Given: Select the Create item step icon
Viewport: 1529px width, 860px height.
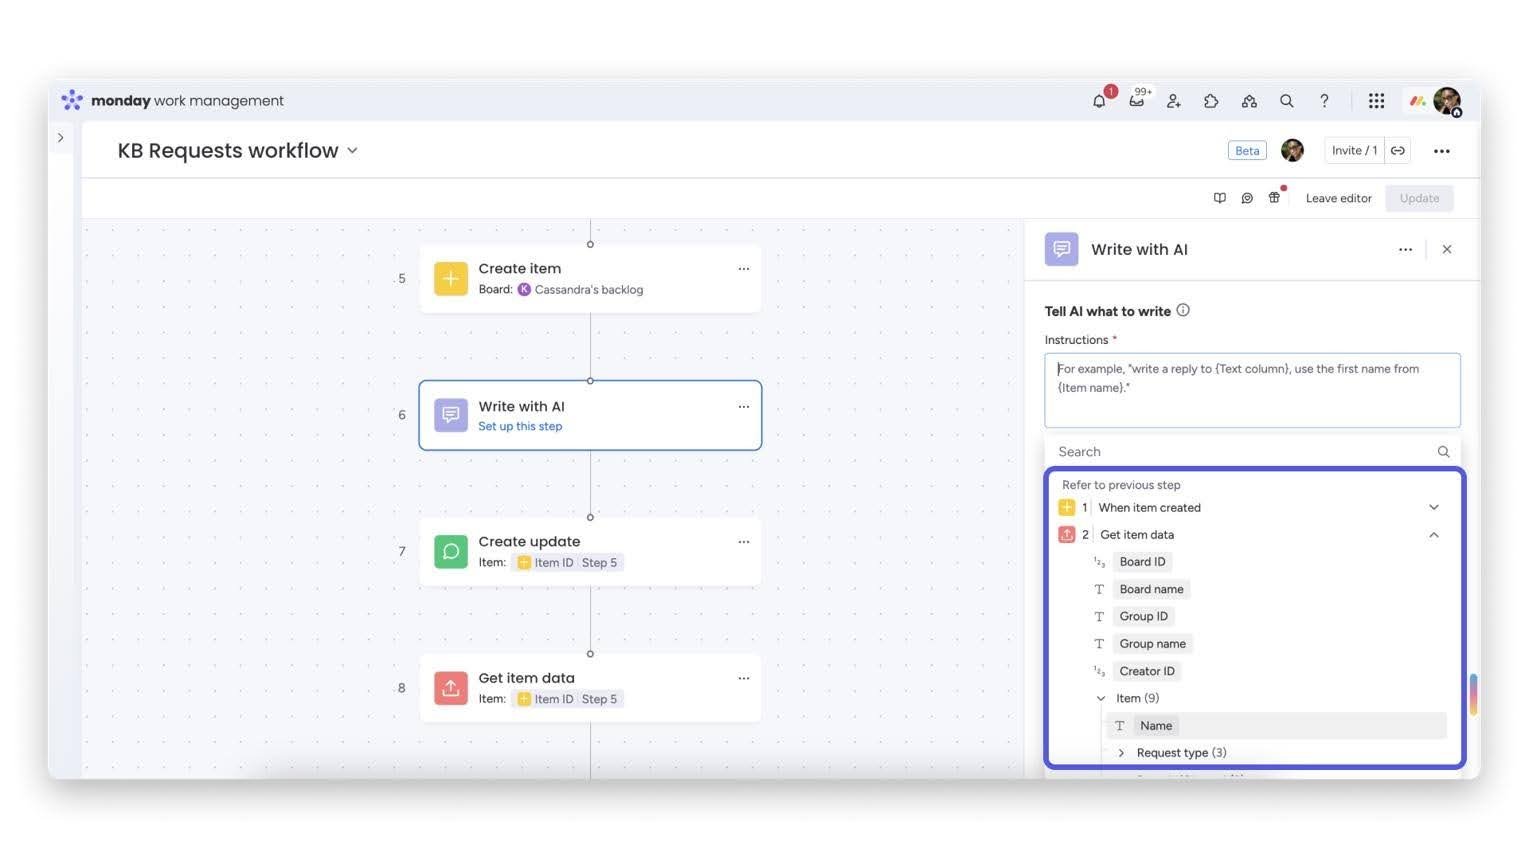Looking at the screenshot, I should pos(451,279).
